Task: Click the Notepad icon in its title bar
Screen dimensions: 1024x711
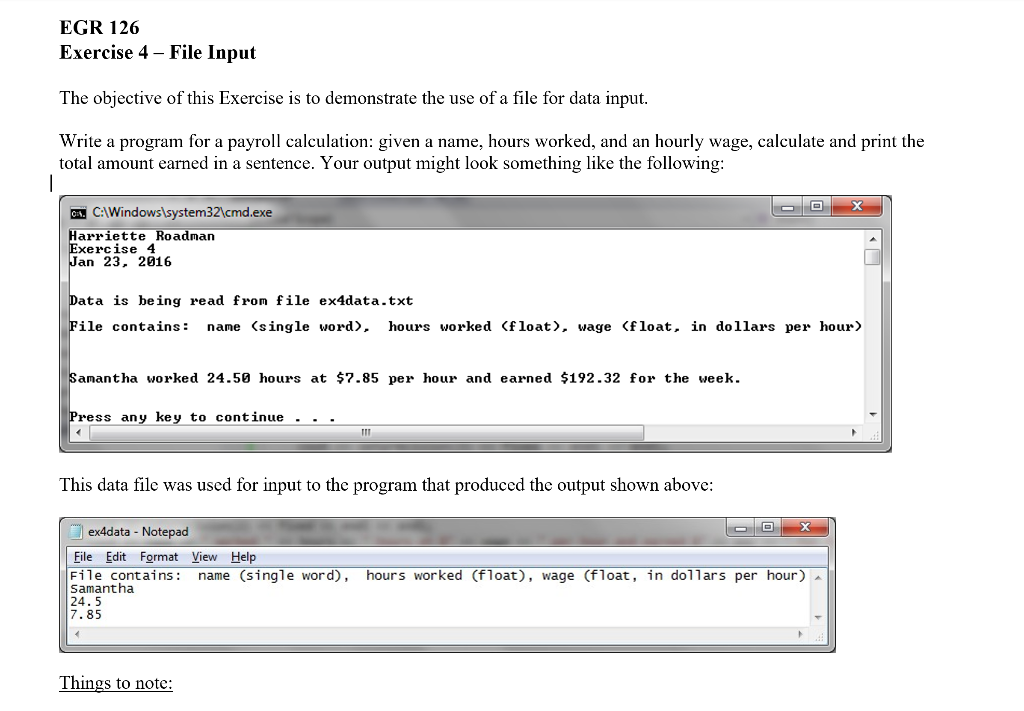Action: pyautogui.click(x=77, y=529)
